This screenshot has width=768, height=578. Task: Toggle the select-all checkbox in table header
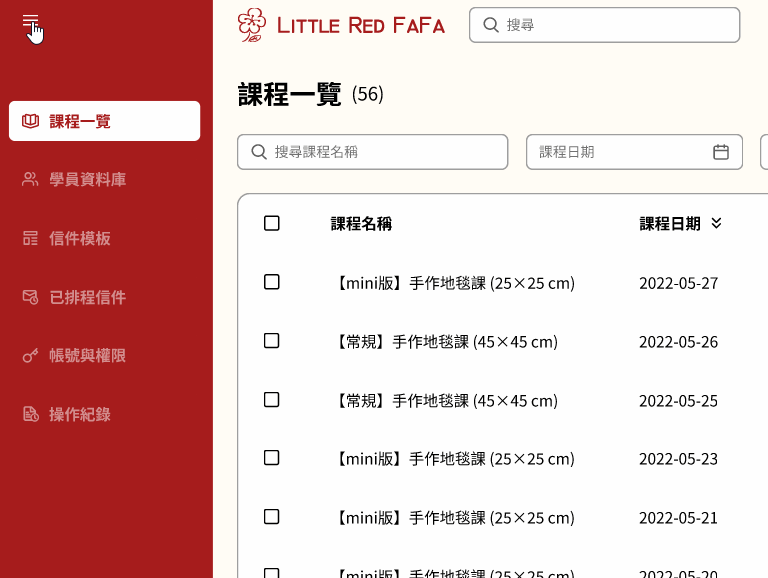point(272,223)
